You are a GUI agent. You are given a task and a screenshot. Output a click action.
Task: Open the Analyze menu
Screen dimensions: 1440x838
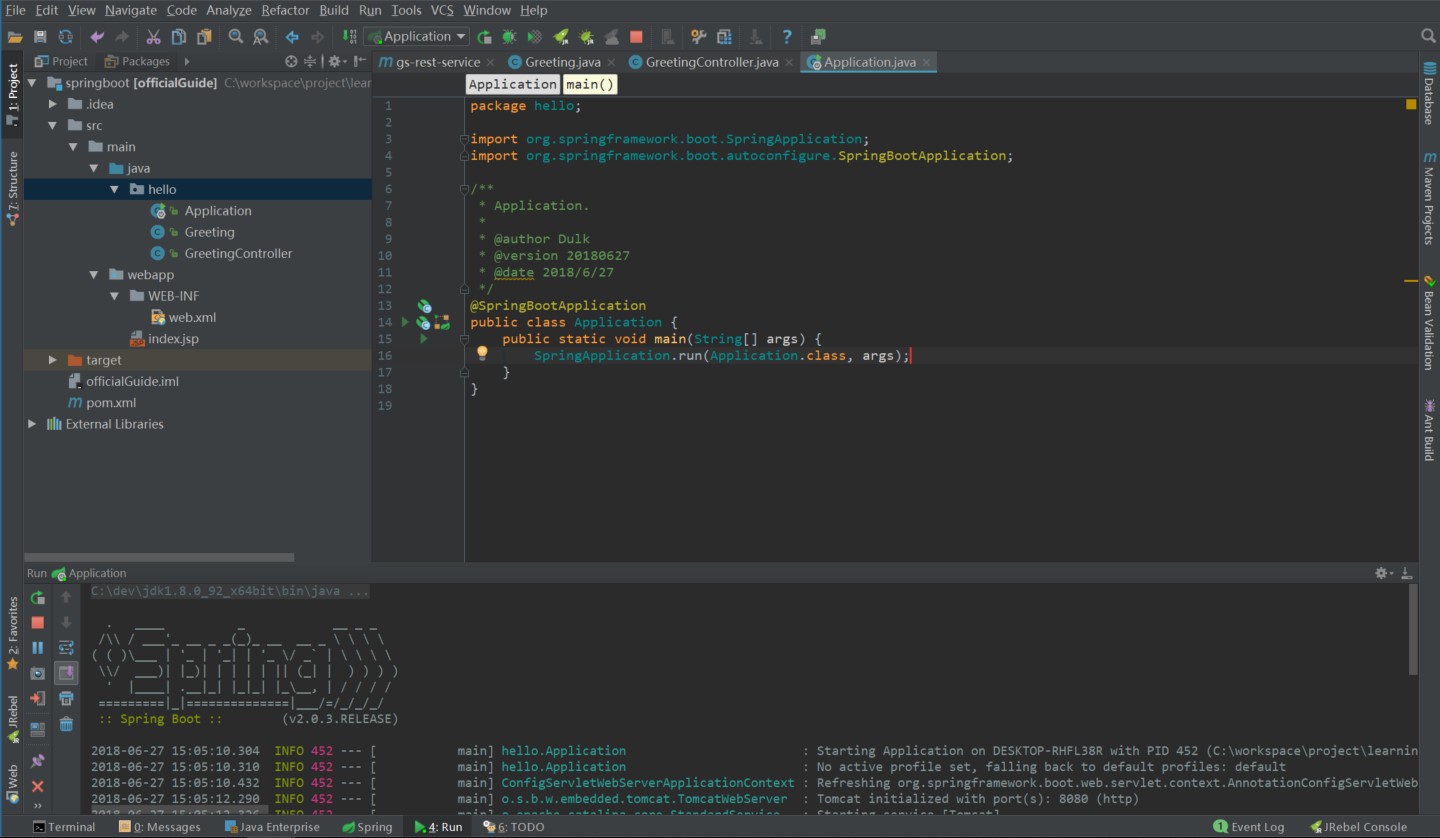(229, 10)
